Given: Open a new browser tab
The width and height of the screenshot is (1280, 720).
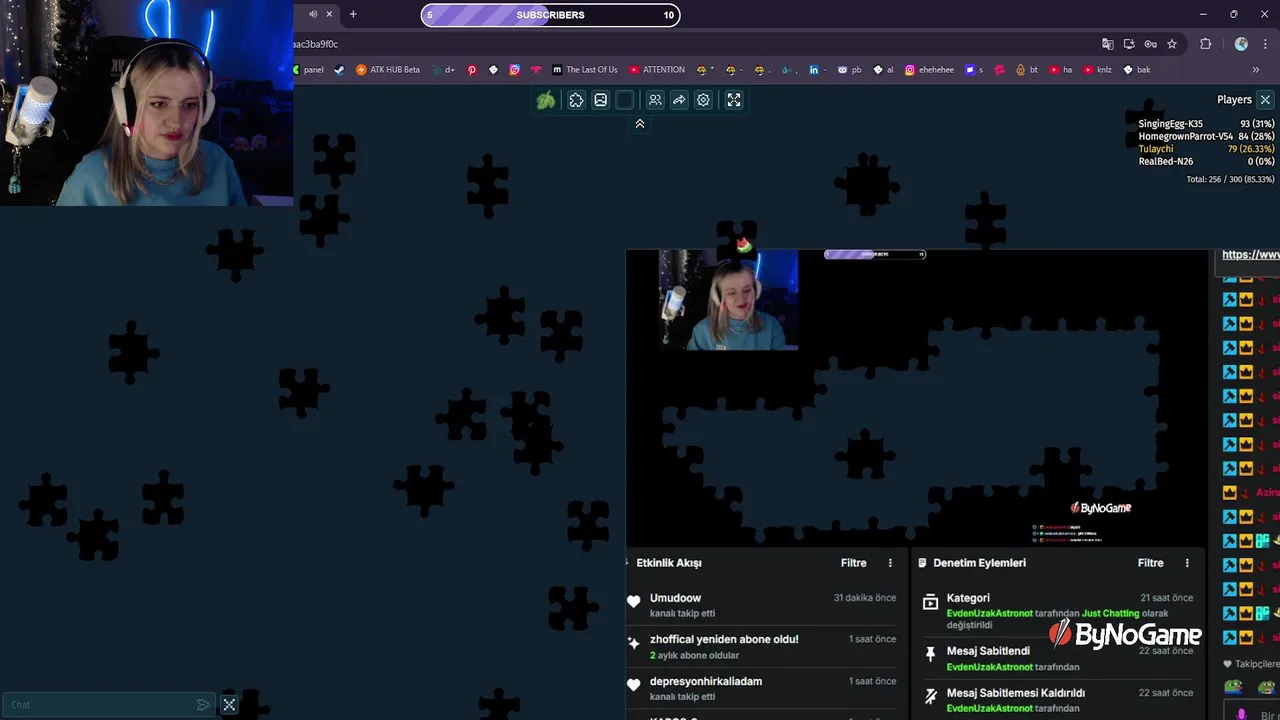Looking at the screenshot, I should (x=353, y=14).
